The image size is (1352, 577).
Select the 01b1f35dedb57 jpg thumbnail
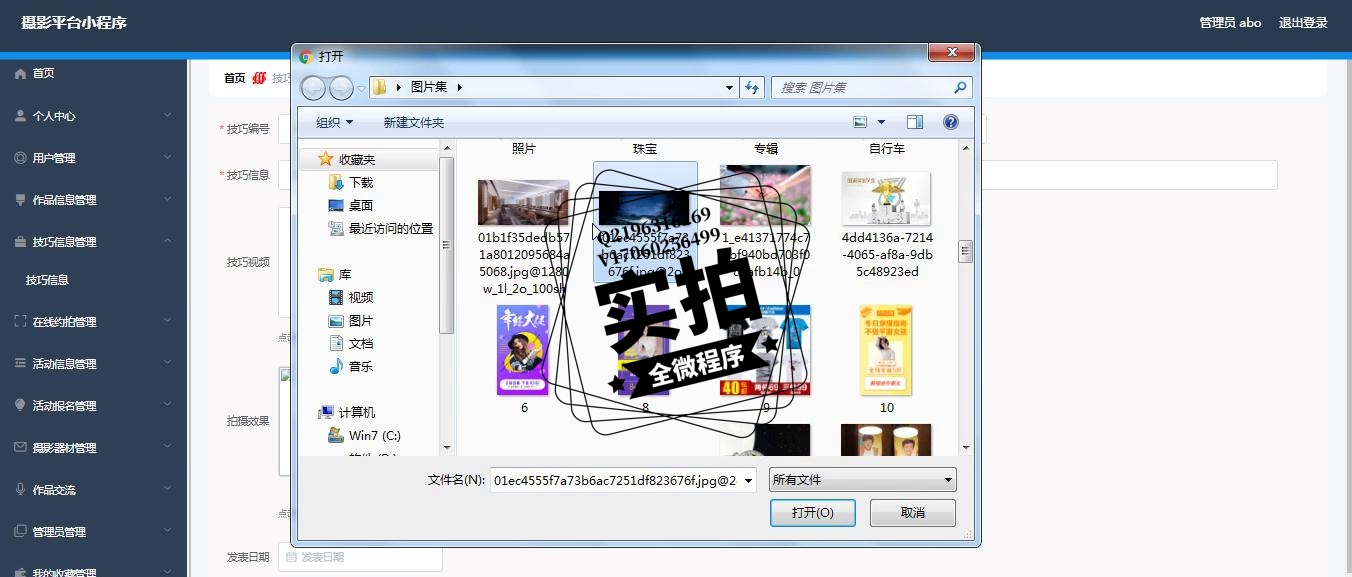[x=524, y=203]
